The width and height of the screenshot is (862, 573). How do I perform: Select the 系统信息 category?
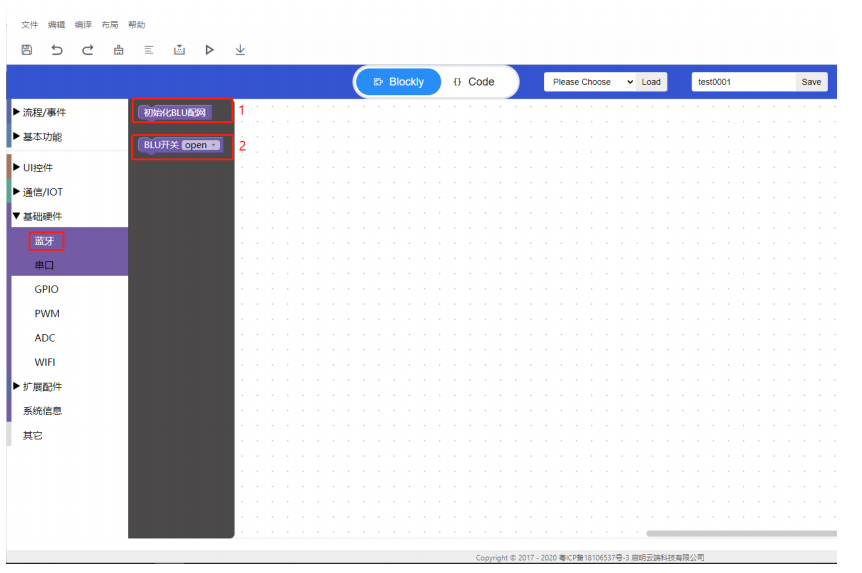(69, 411)
